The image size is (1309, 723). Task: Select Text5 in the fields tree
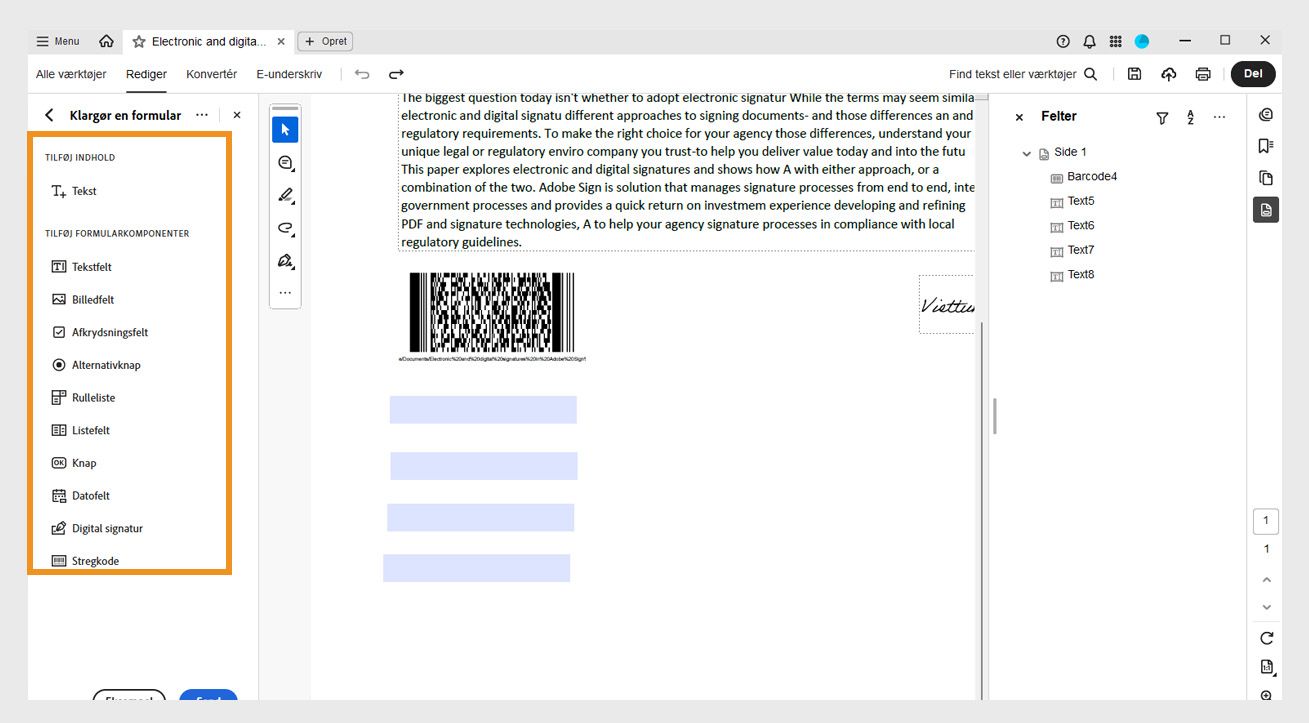coord(1072,201)
